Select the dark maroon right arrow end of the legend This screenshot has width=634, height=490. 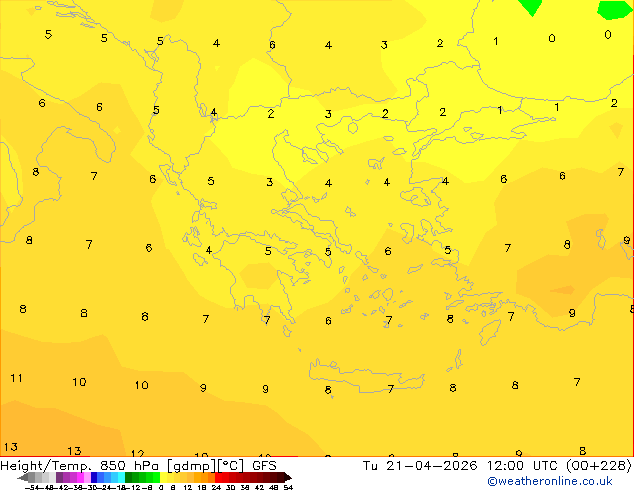point(288,477)
